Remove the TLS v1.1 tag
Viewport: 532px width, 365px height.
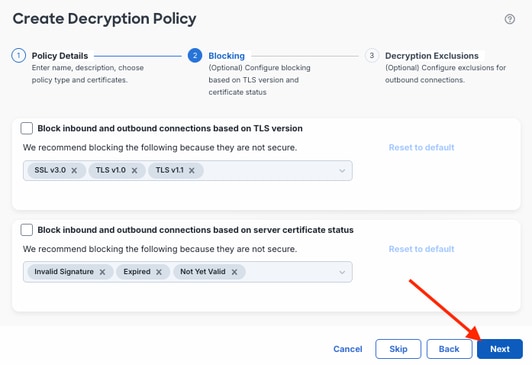pyautogui.click(x=192, y=170)
